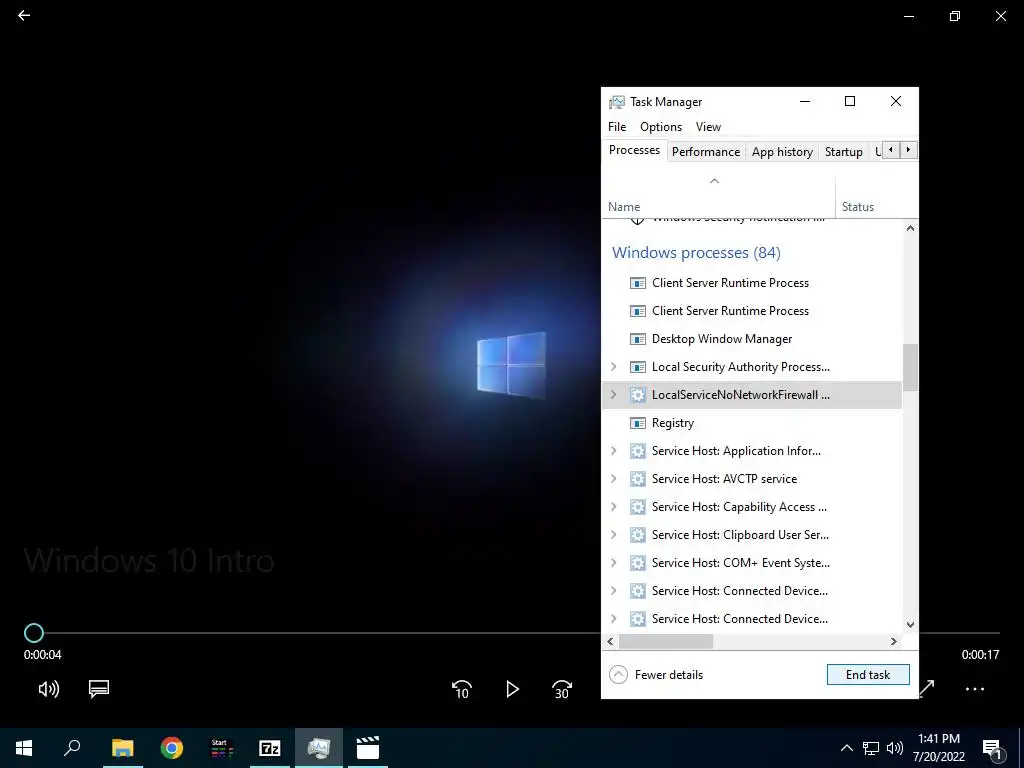1024x768 pixels.
Task: Expand Service Host: Clipboard User Service
Action: coord(613,535)
